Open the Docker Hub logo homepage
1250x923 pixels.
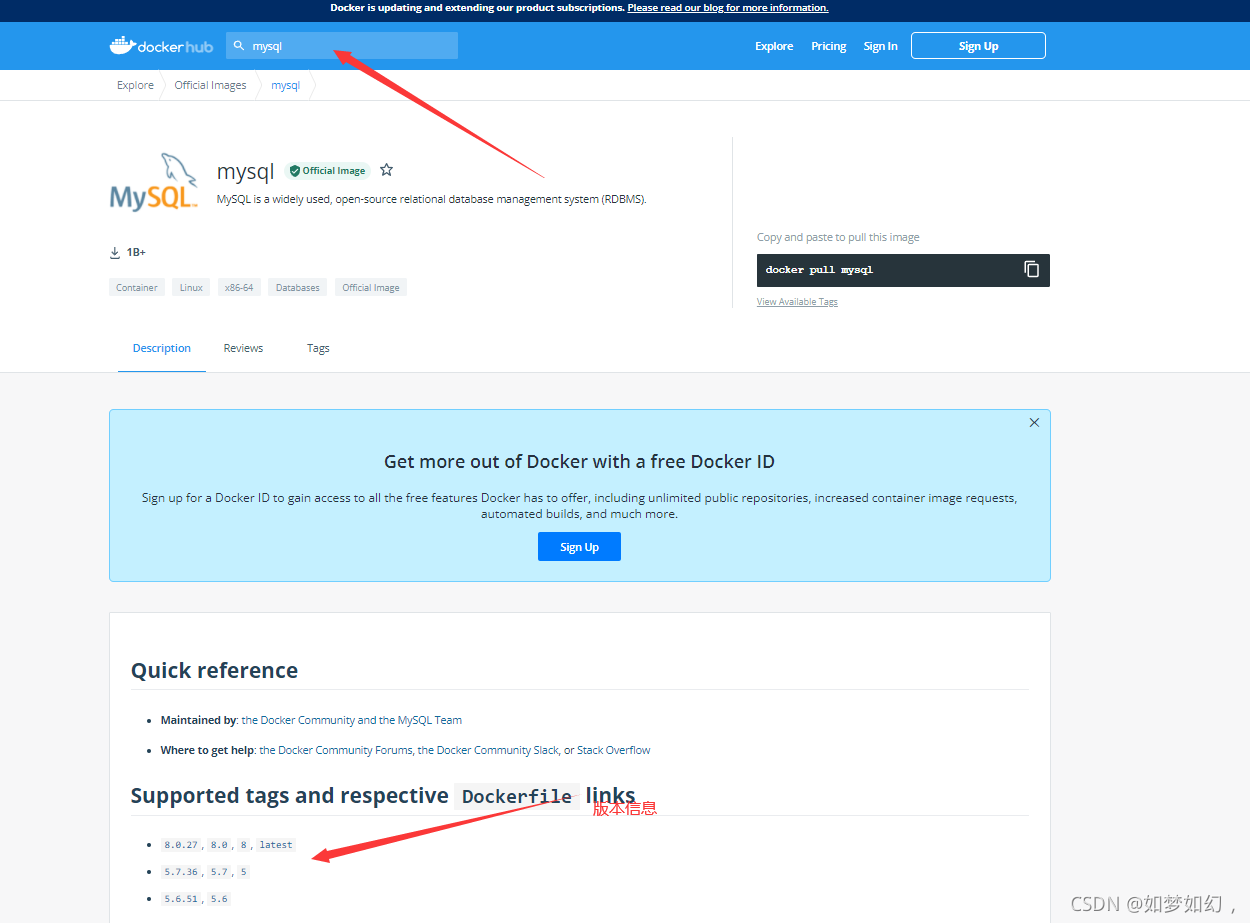161,46
